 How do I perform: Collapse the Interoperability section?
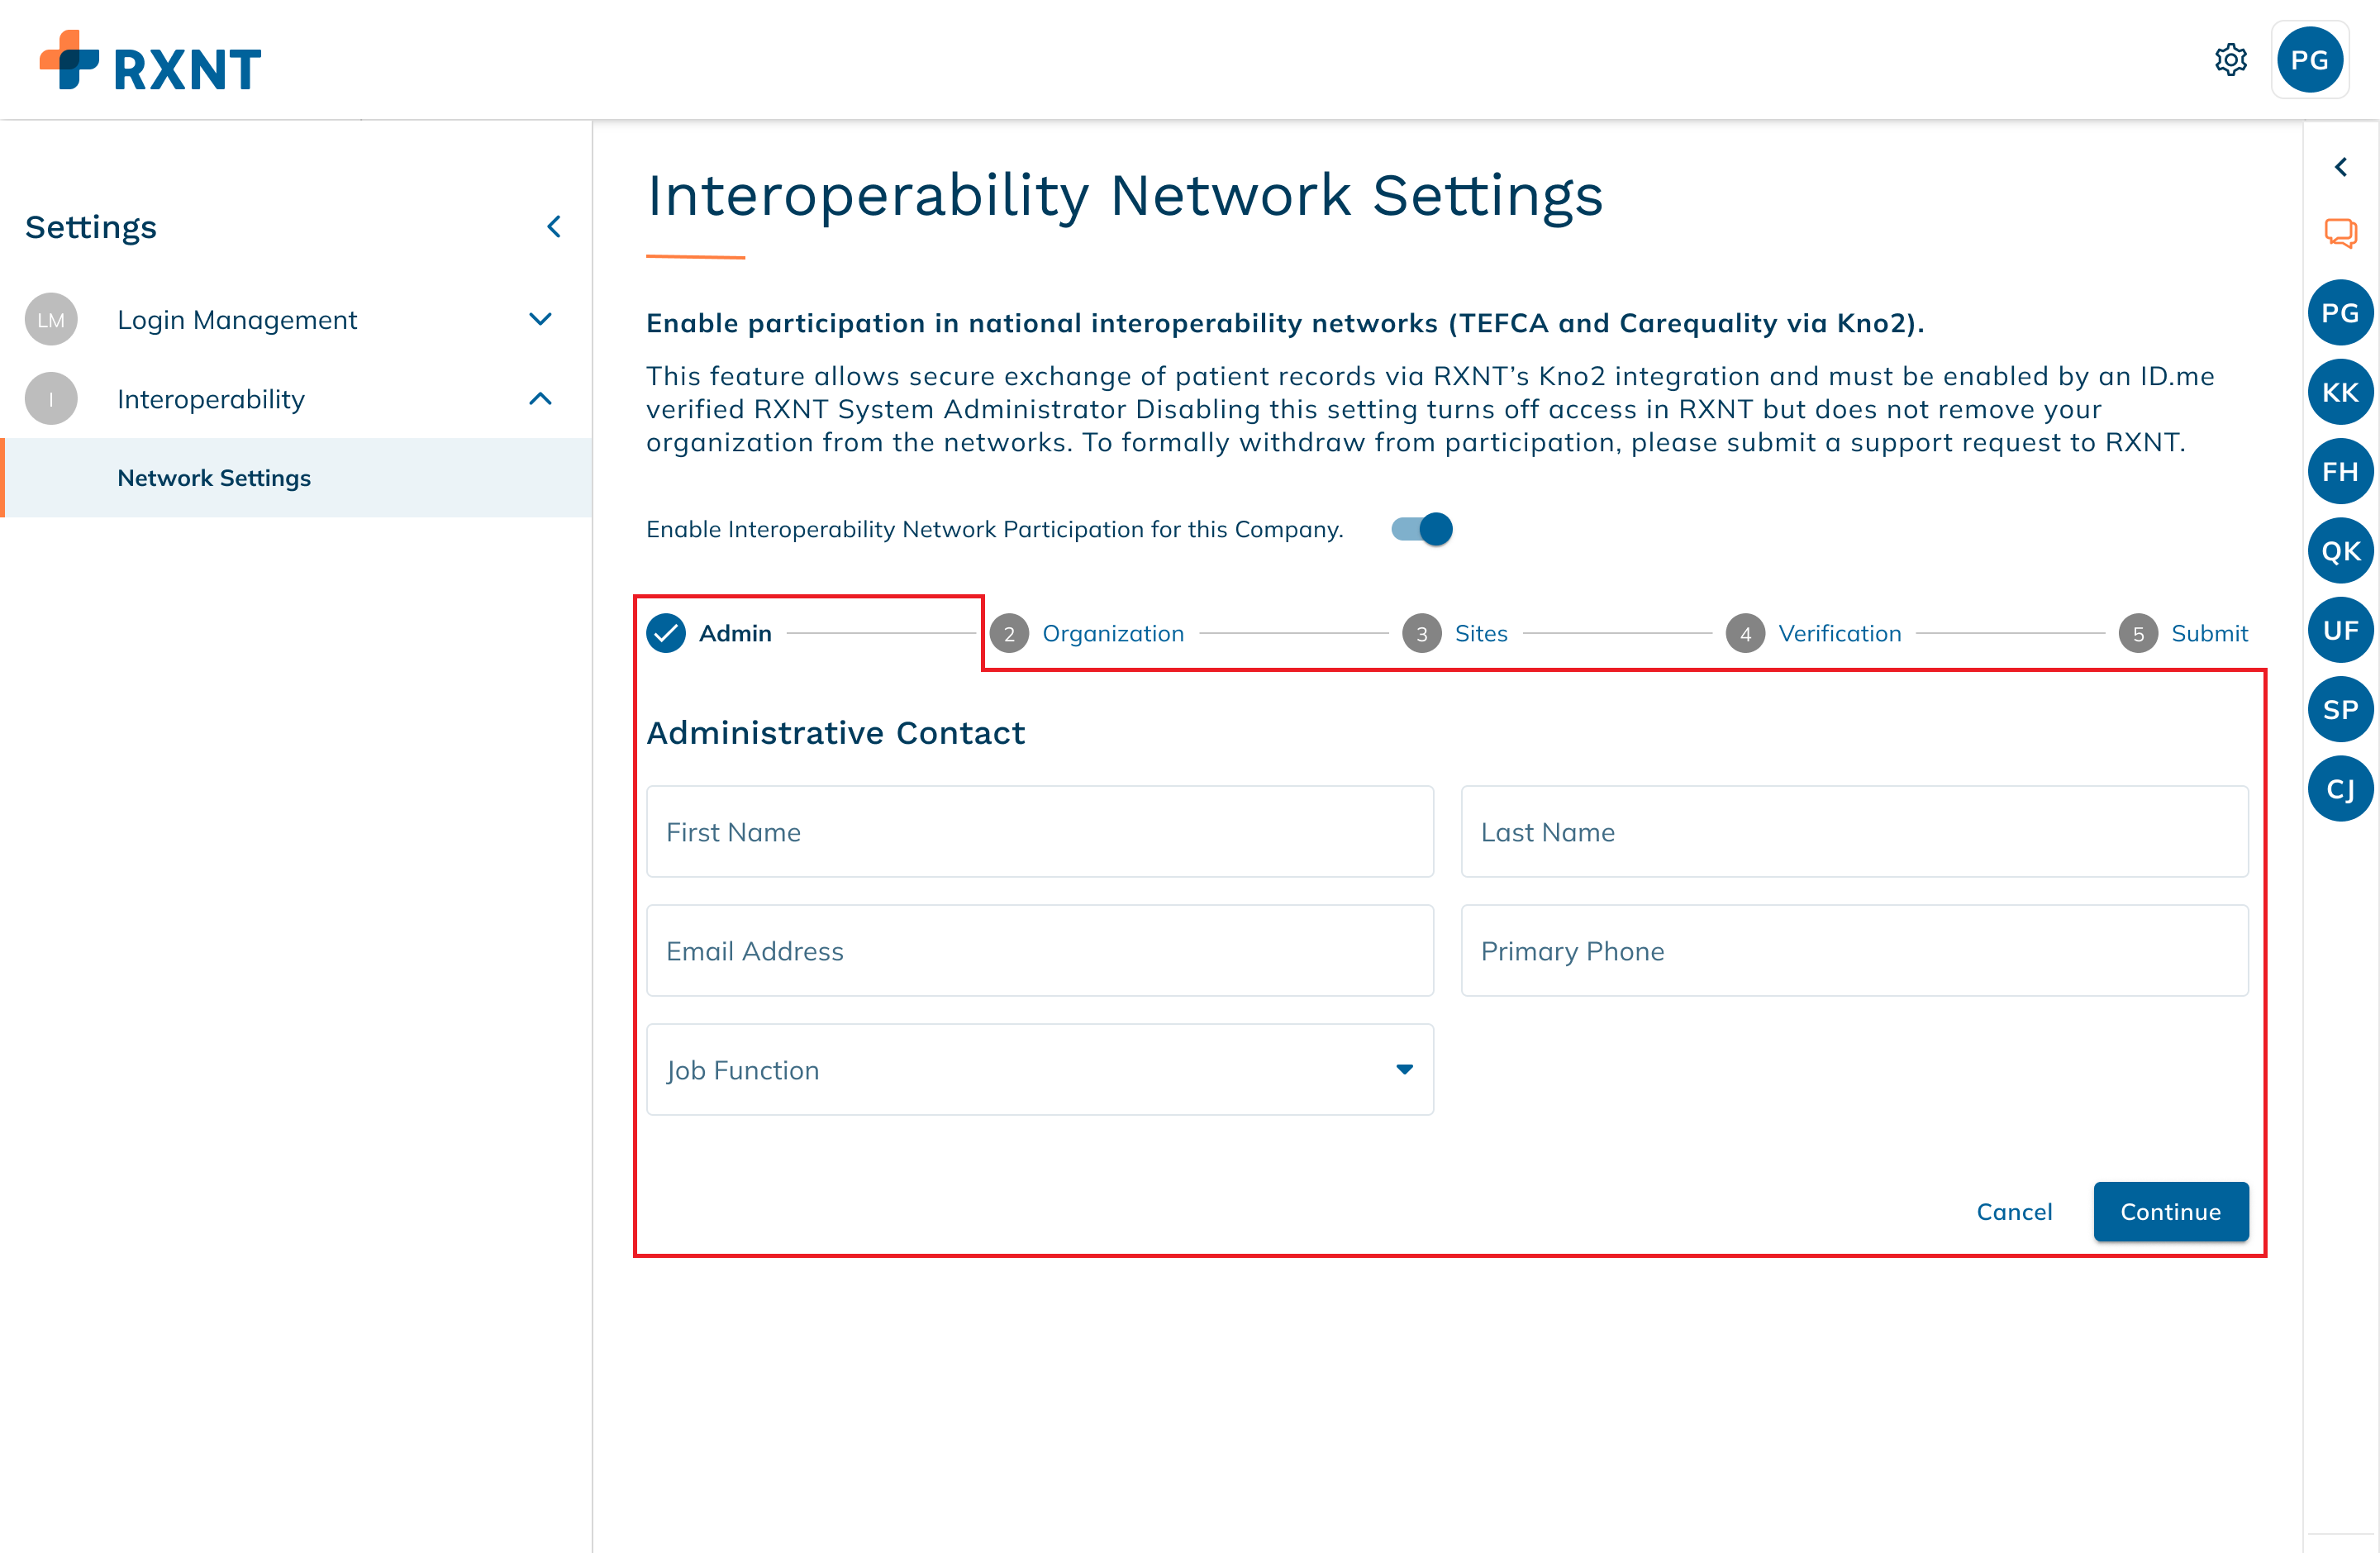click(540, 399)
